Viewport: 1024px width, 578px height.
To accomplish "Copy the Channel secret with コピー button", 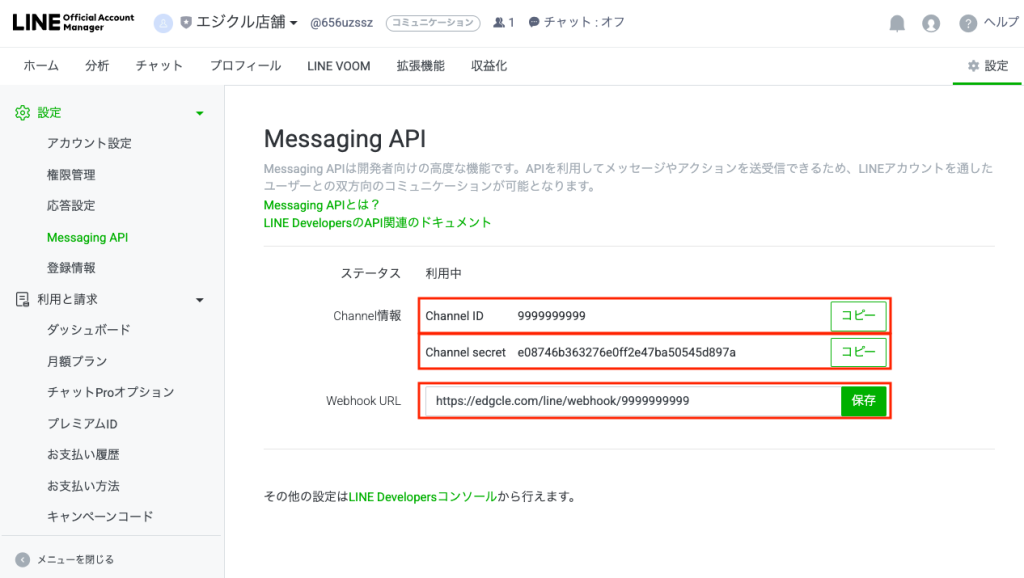I will (x=858, y=352).
